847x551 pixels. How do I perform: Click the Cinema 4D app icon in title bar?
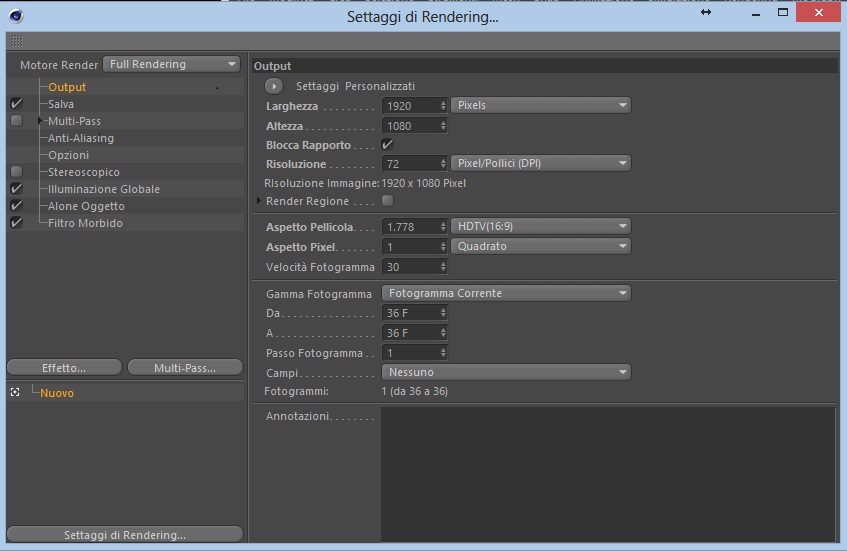point(16,16)
